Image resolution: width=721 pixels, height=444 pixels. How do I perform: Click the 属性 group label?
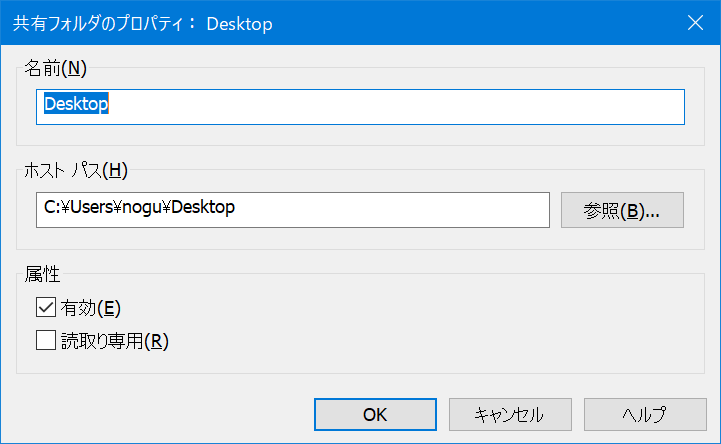[x=42, y=274]
